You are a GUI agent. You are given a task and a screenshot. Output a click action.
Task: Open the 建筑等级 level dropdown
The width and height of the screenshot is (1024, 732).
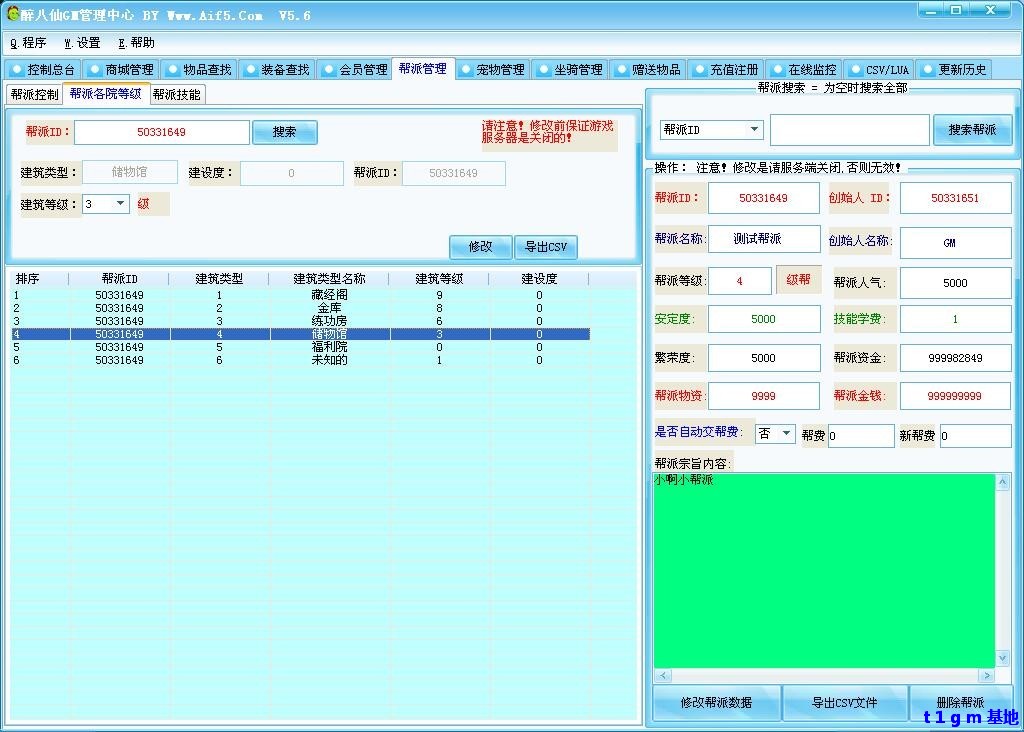(119, 204)
